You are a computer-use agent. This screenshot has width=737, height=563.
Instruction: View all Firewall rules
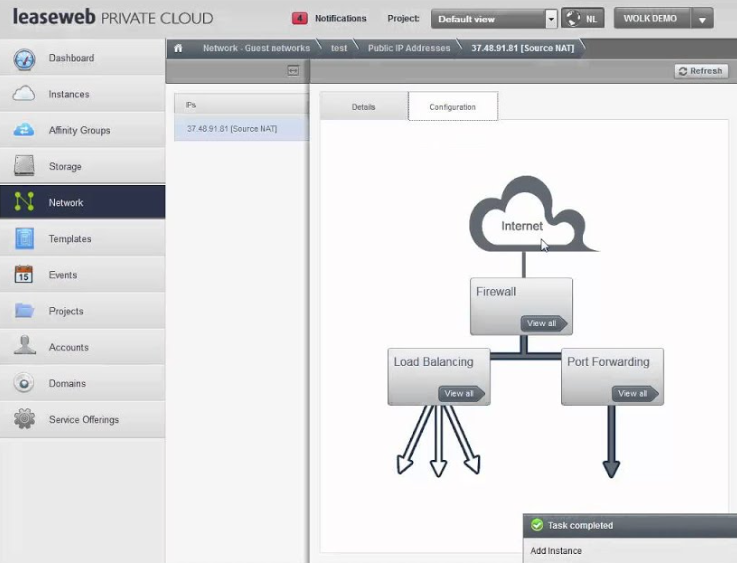[x=543, y=323]
